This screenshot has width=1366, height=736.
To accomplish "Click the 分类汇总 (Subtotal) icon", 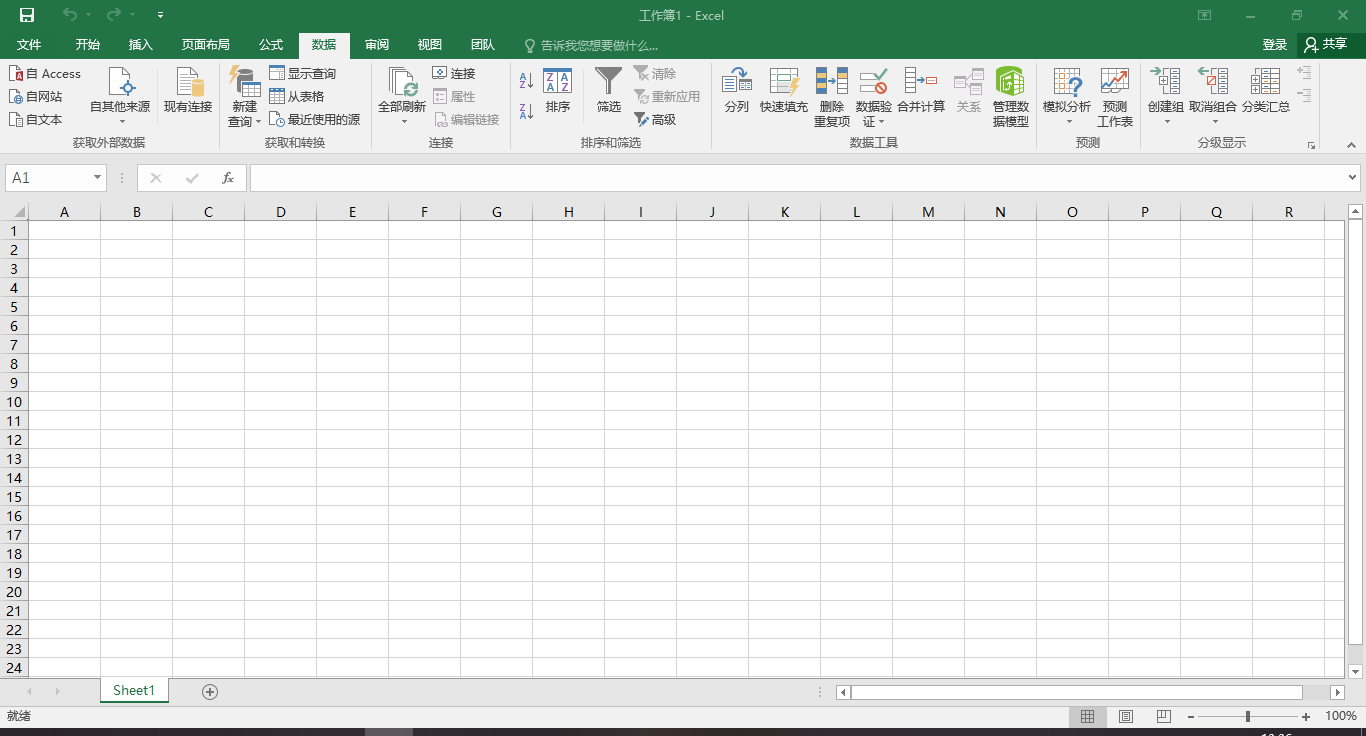I will pyautogui.click(x=1264, y=95).
